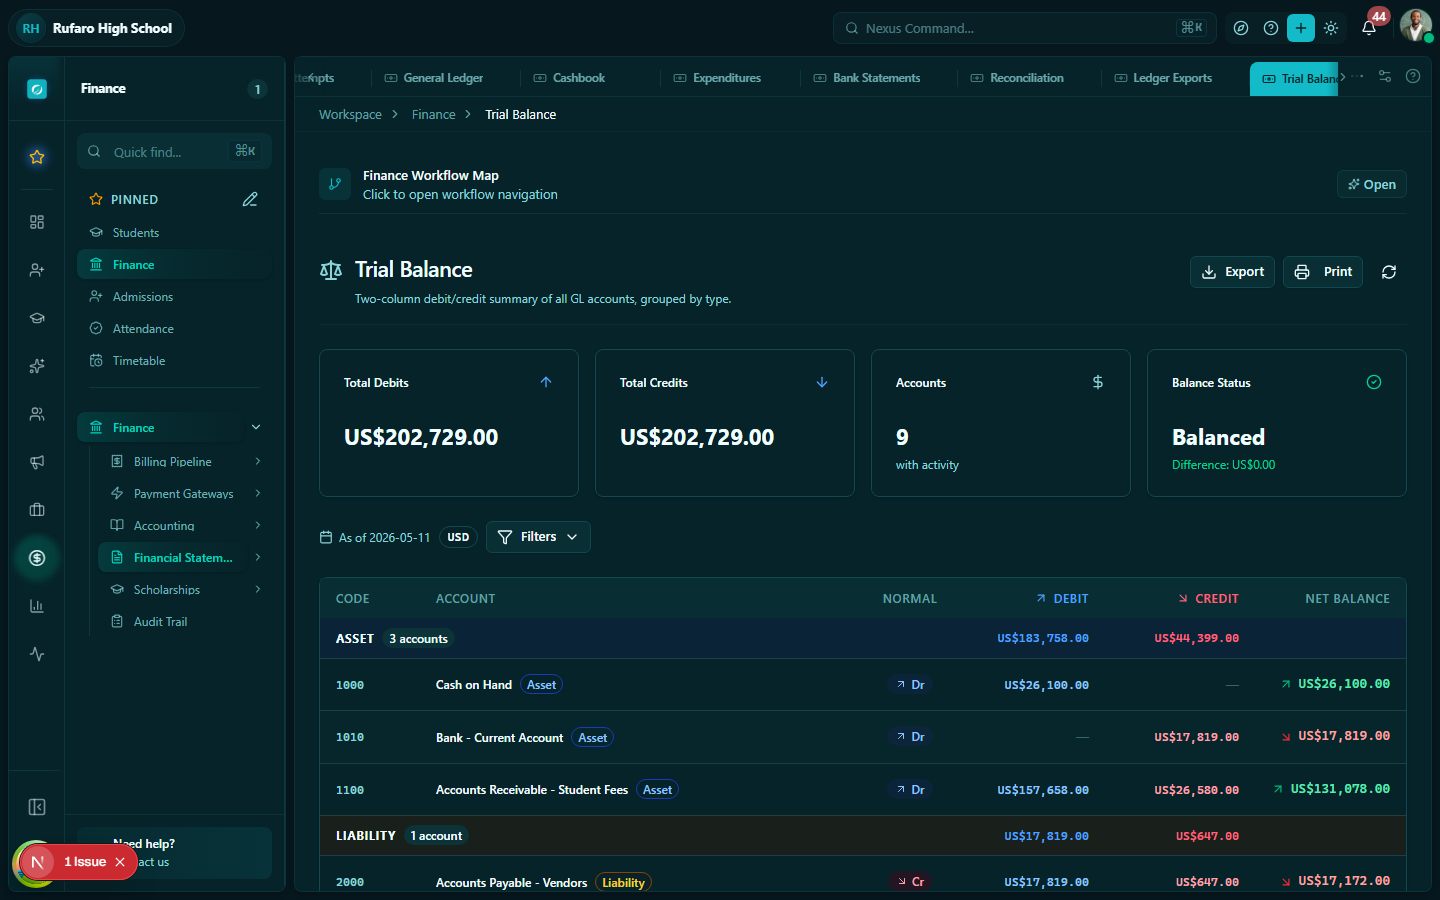Open pinned Students item

point(174,233)
